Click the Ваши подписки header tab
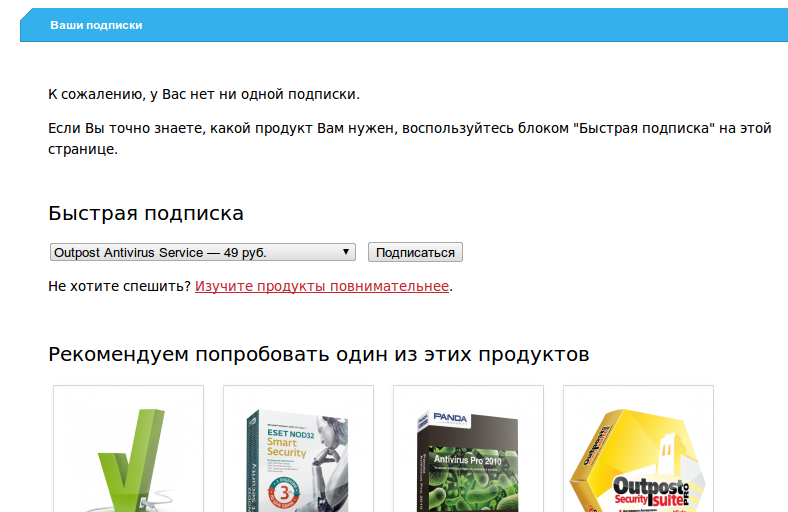The height and width of the screenshot is (512, 788). pyautogui.click(x=96, y=25)
